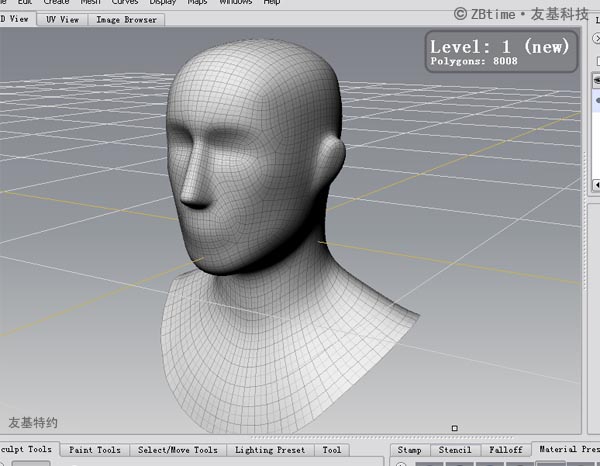Open the Maps menu
Screen dimensions: 600x466
coord(197,2)
